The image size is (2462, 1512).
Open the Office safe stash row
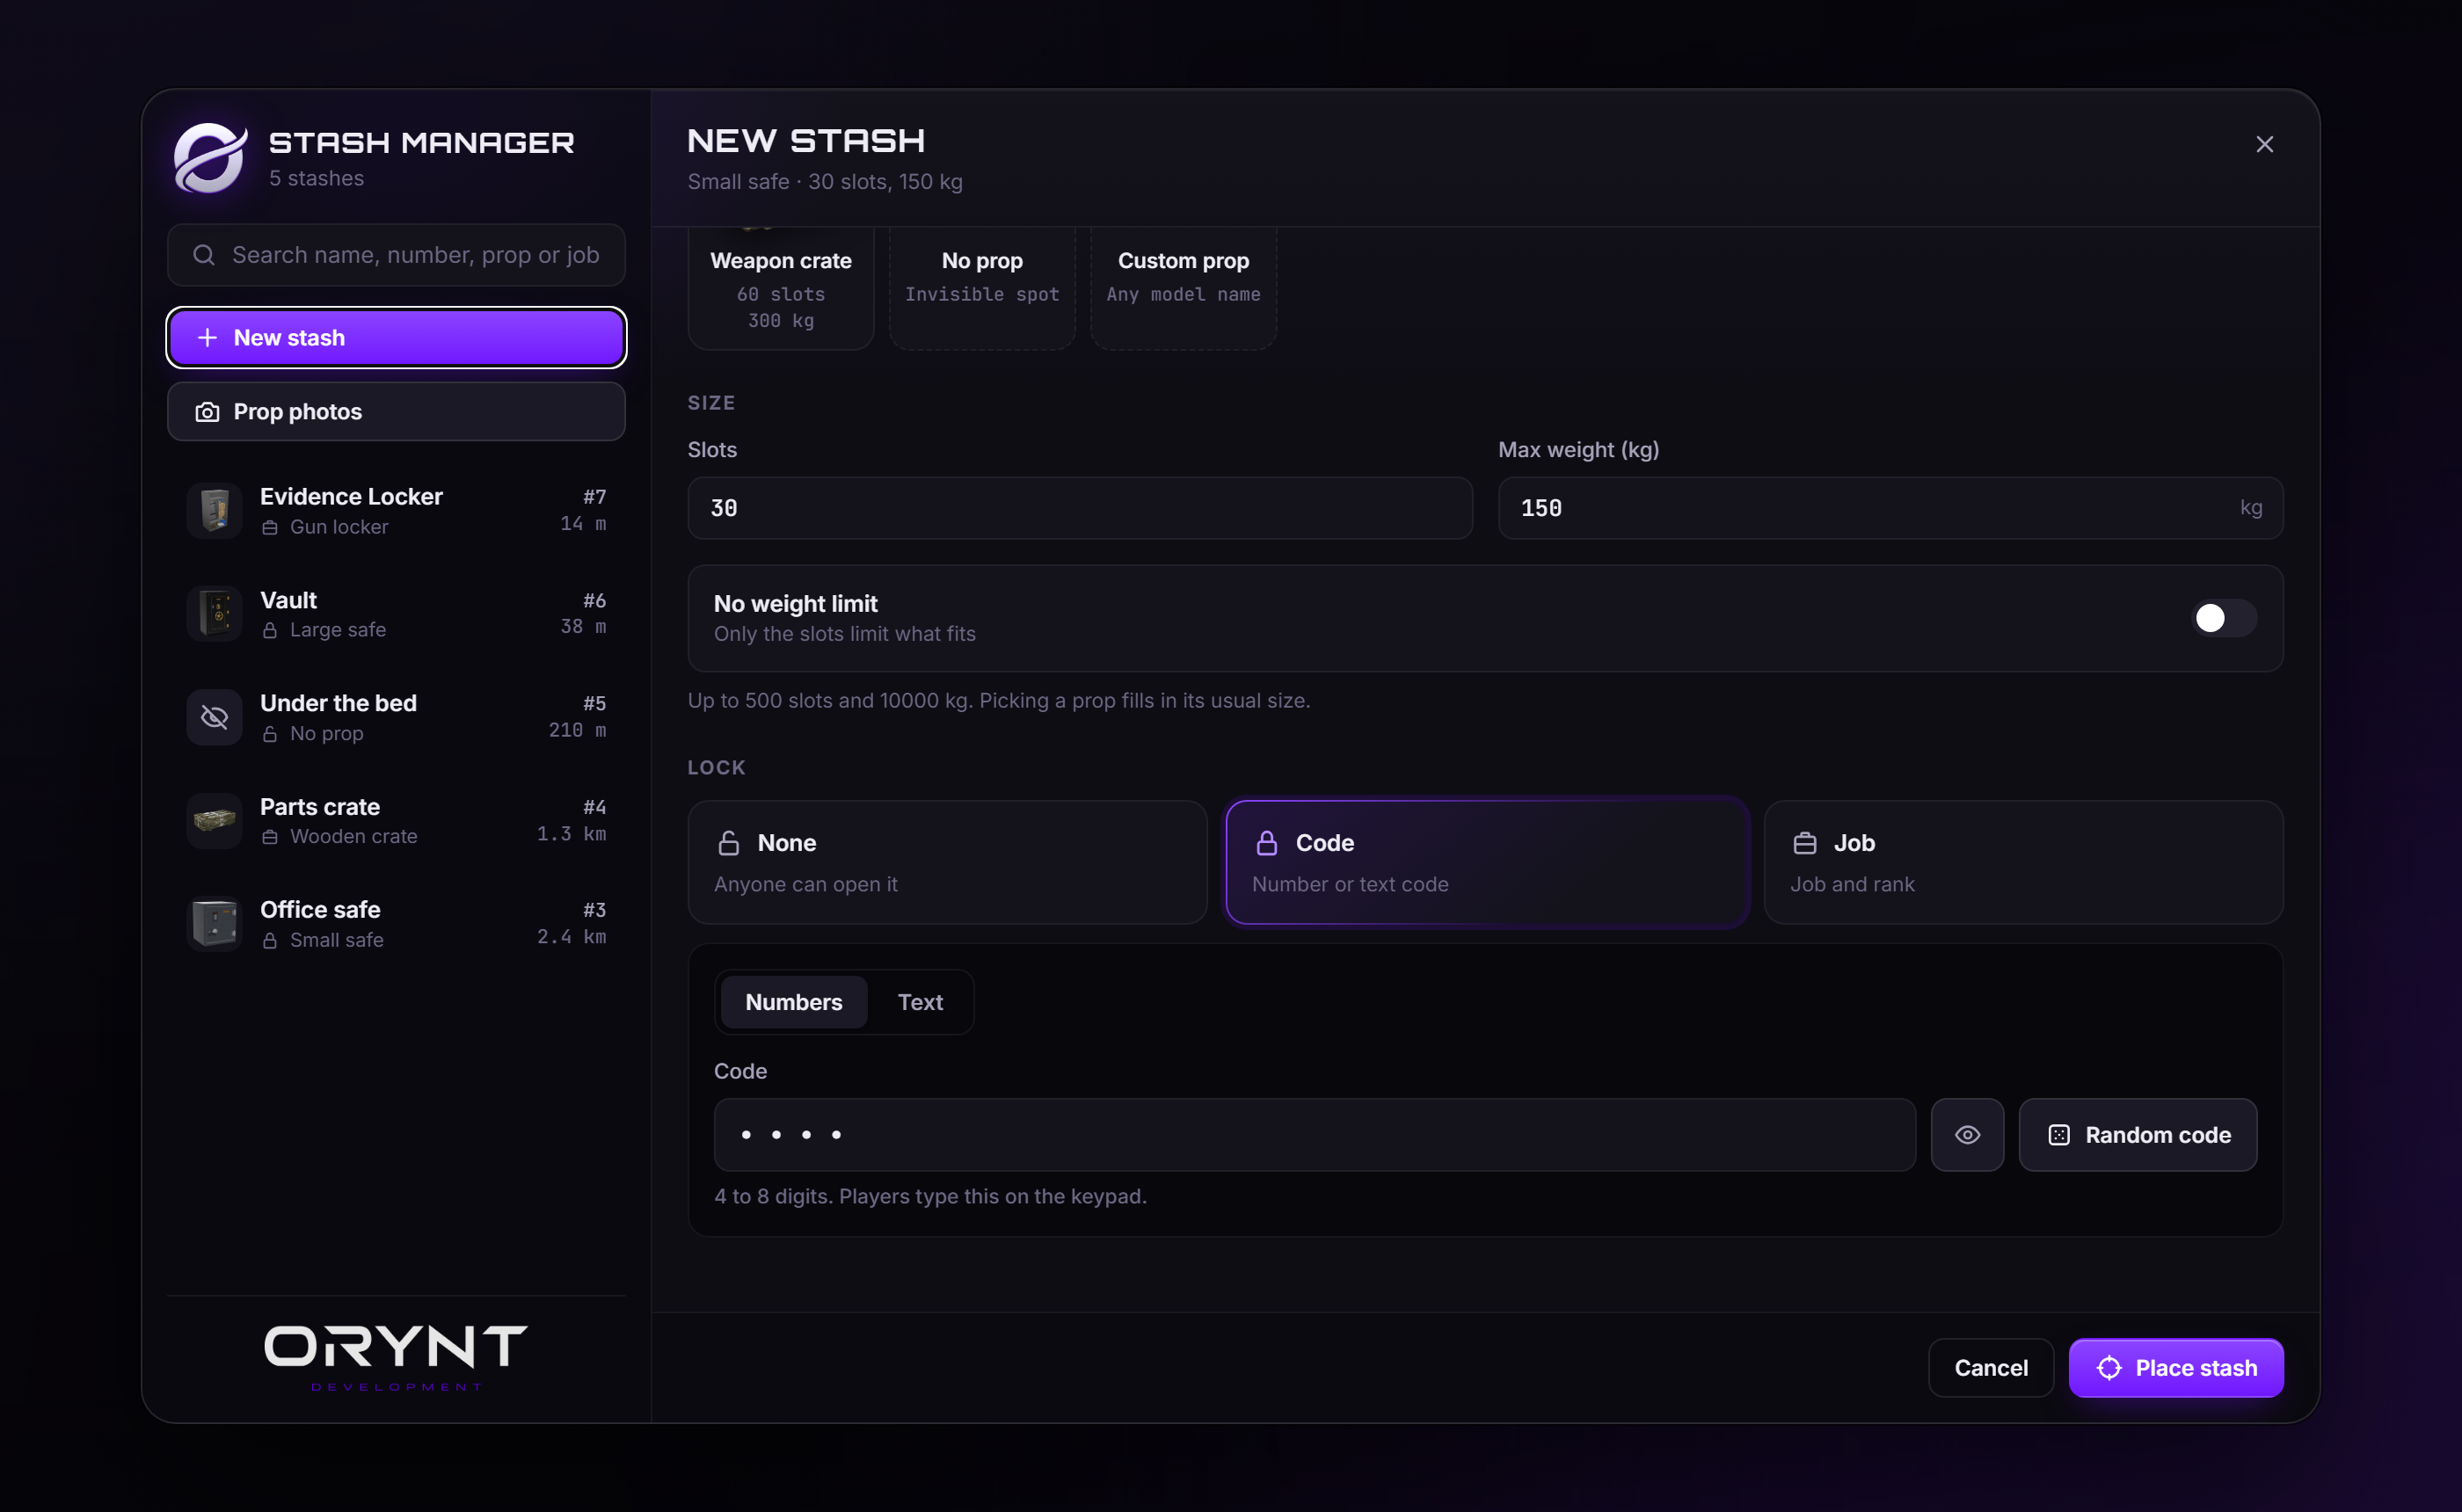coord(396,923)
